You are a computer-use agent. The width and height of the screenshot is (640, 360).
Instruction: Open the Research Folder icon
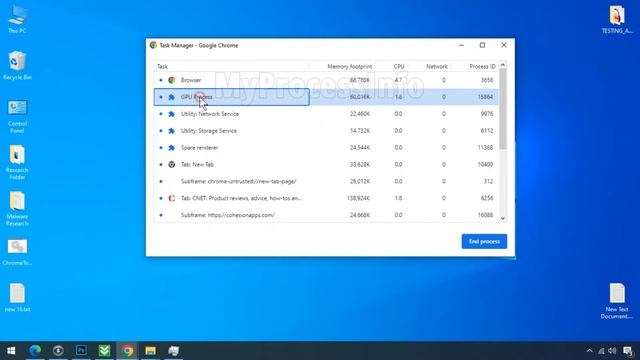pyautogui.click(x=17, y=162)
